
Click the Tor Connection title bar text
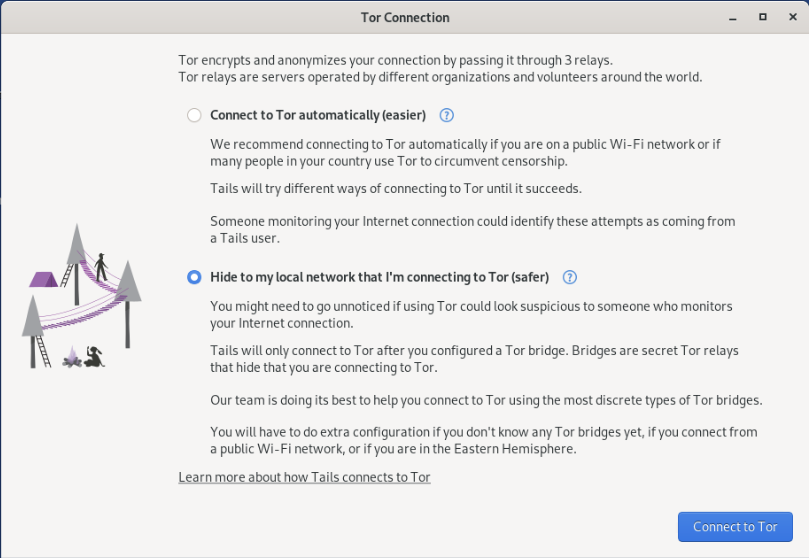(405, 18)
